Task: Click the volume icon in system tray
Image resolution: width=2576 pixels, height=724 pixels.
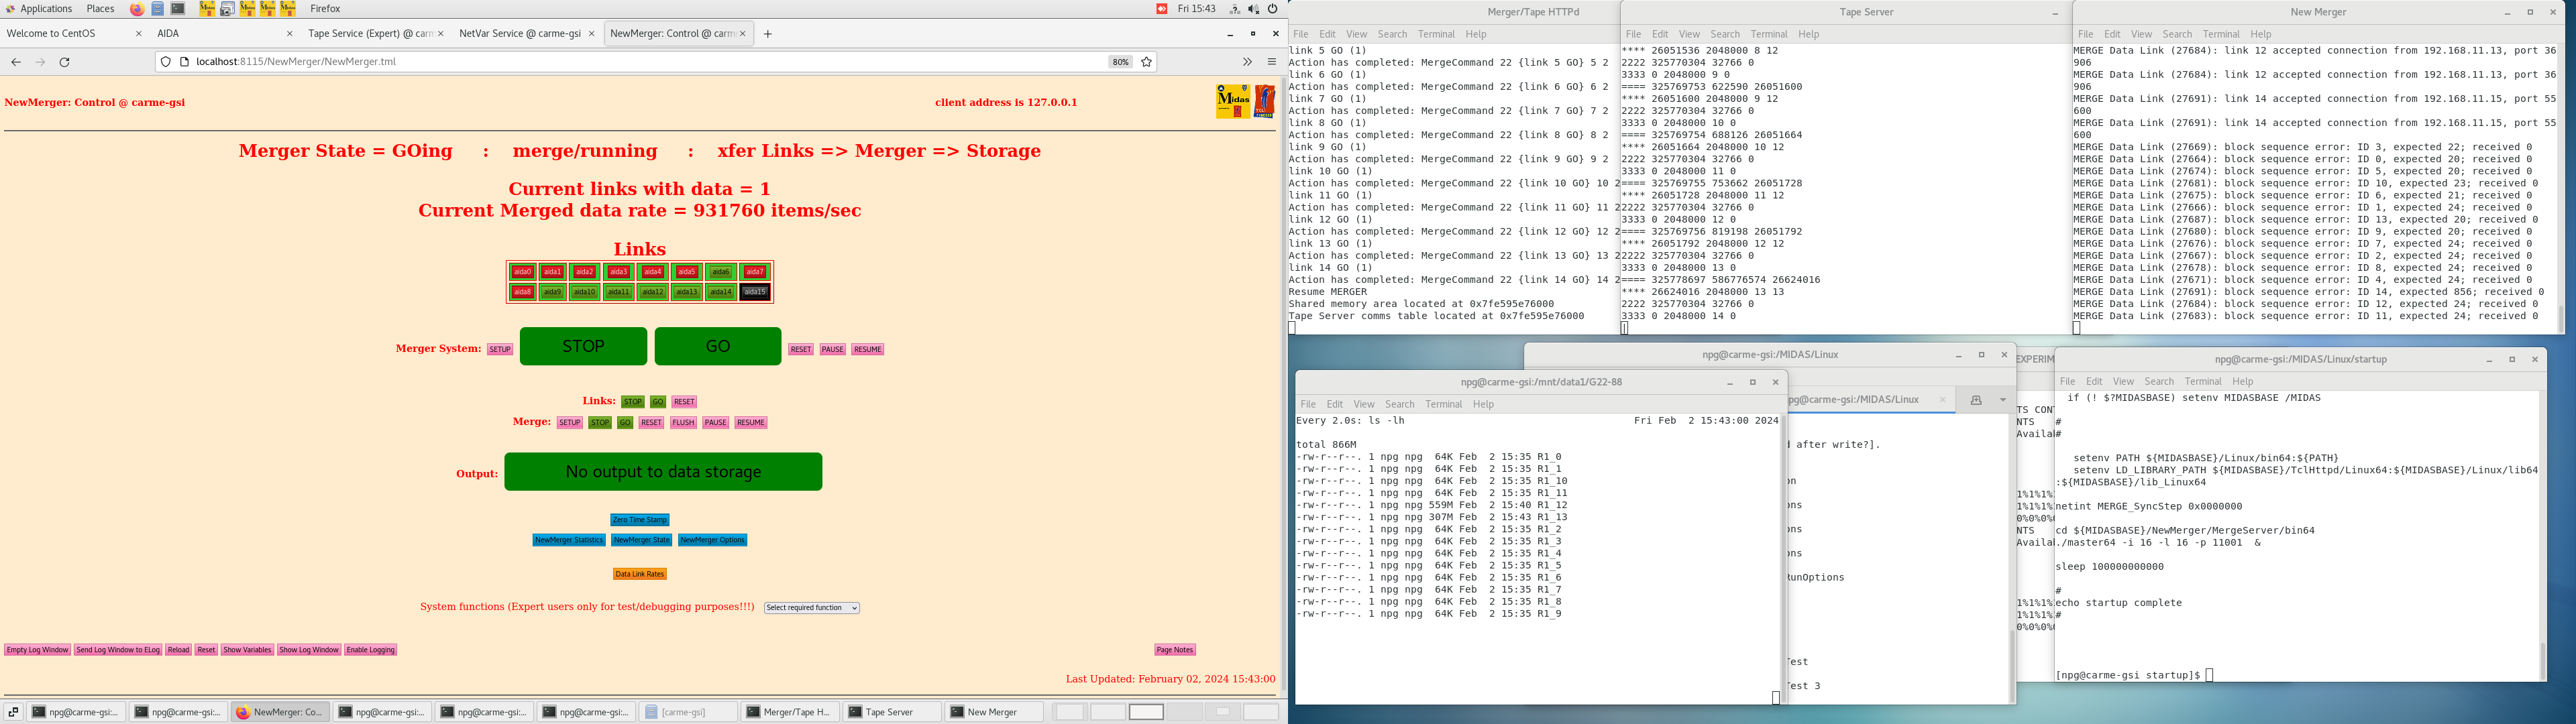Action: (x=1253, y=9)
